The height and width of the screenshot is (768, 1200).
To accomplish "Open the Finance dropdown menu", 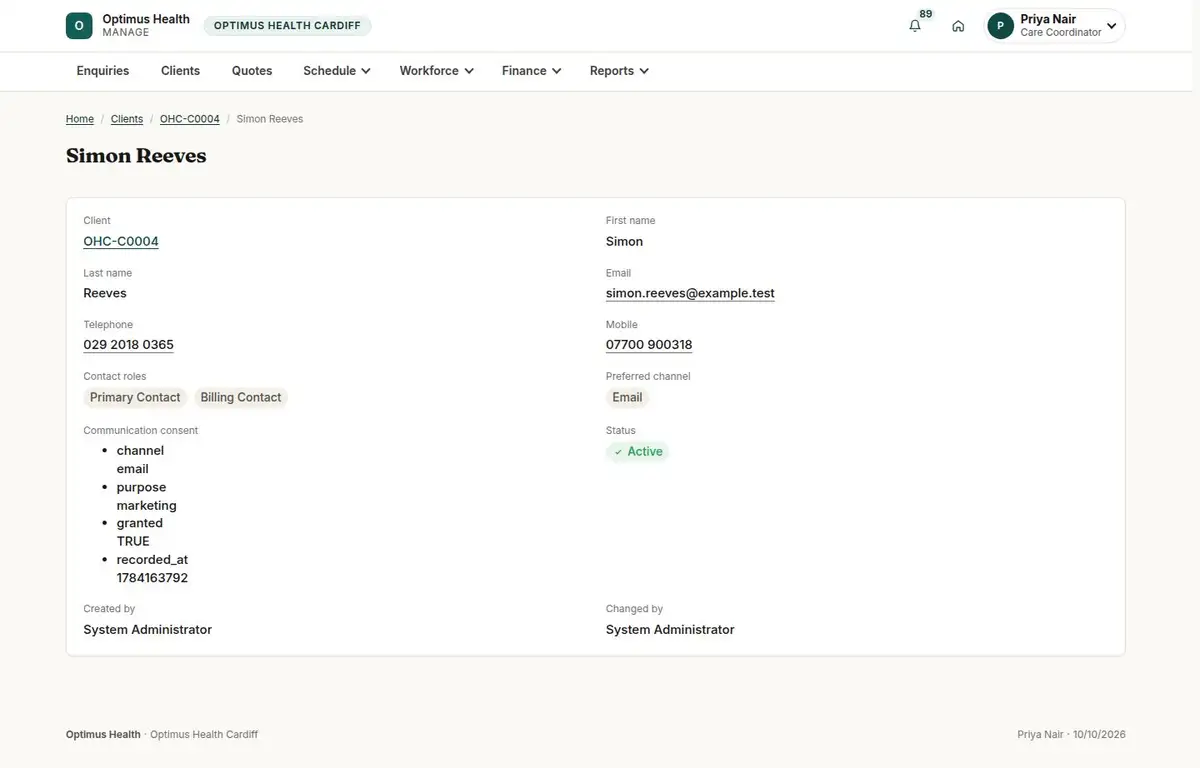I will 531,71.
